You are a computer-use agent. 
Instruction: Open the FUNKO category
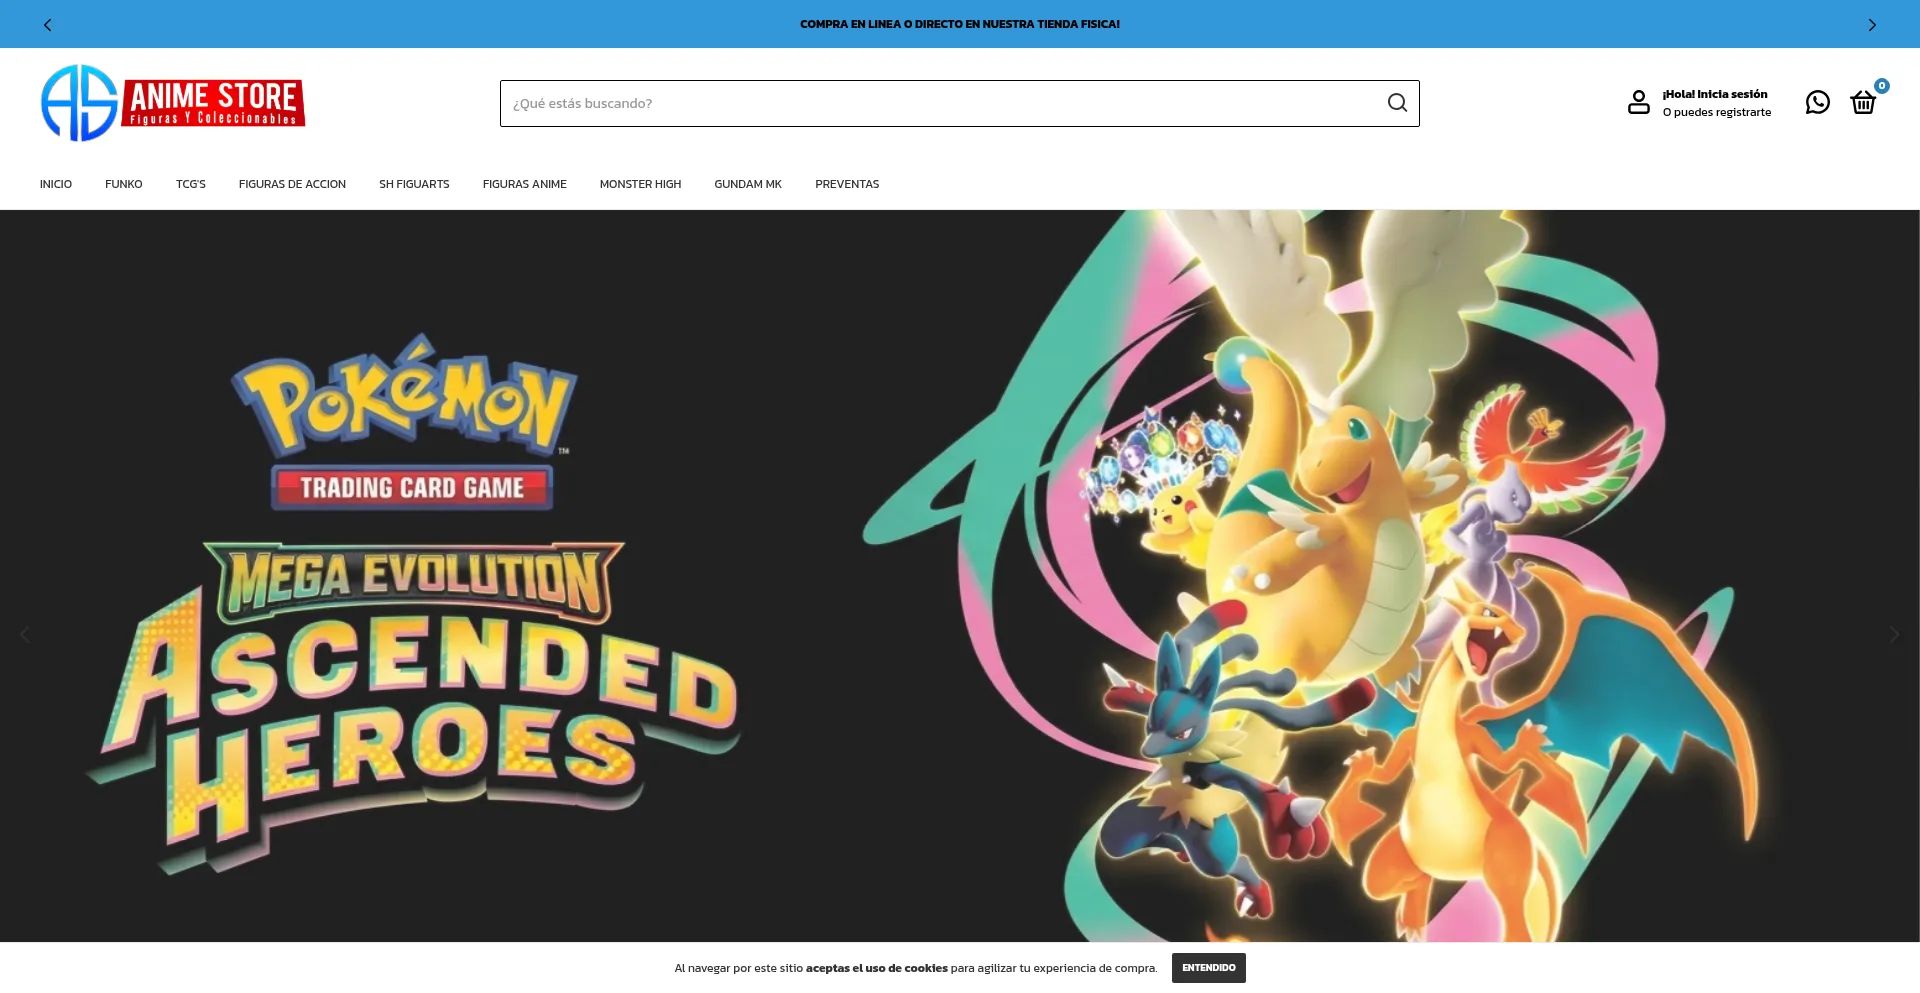point(124,184)
